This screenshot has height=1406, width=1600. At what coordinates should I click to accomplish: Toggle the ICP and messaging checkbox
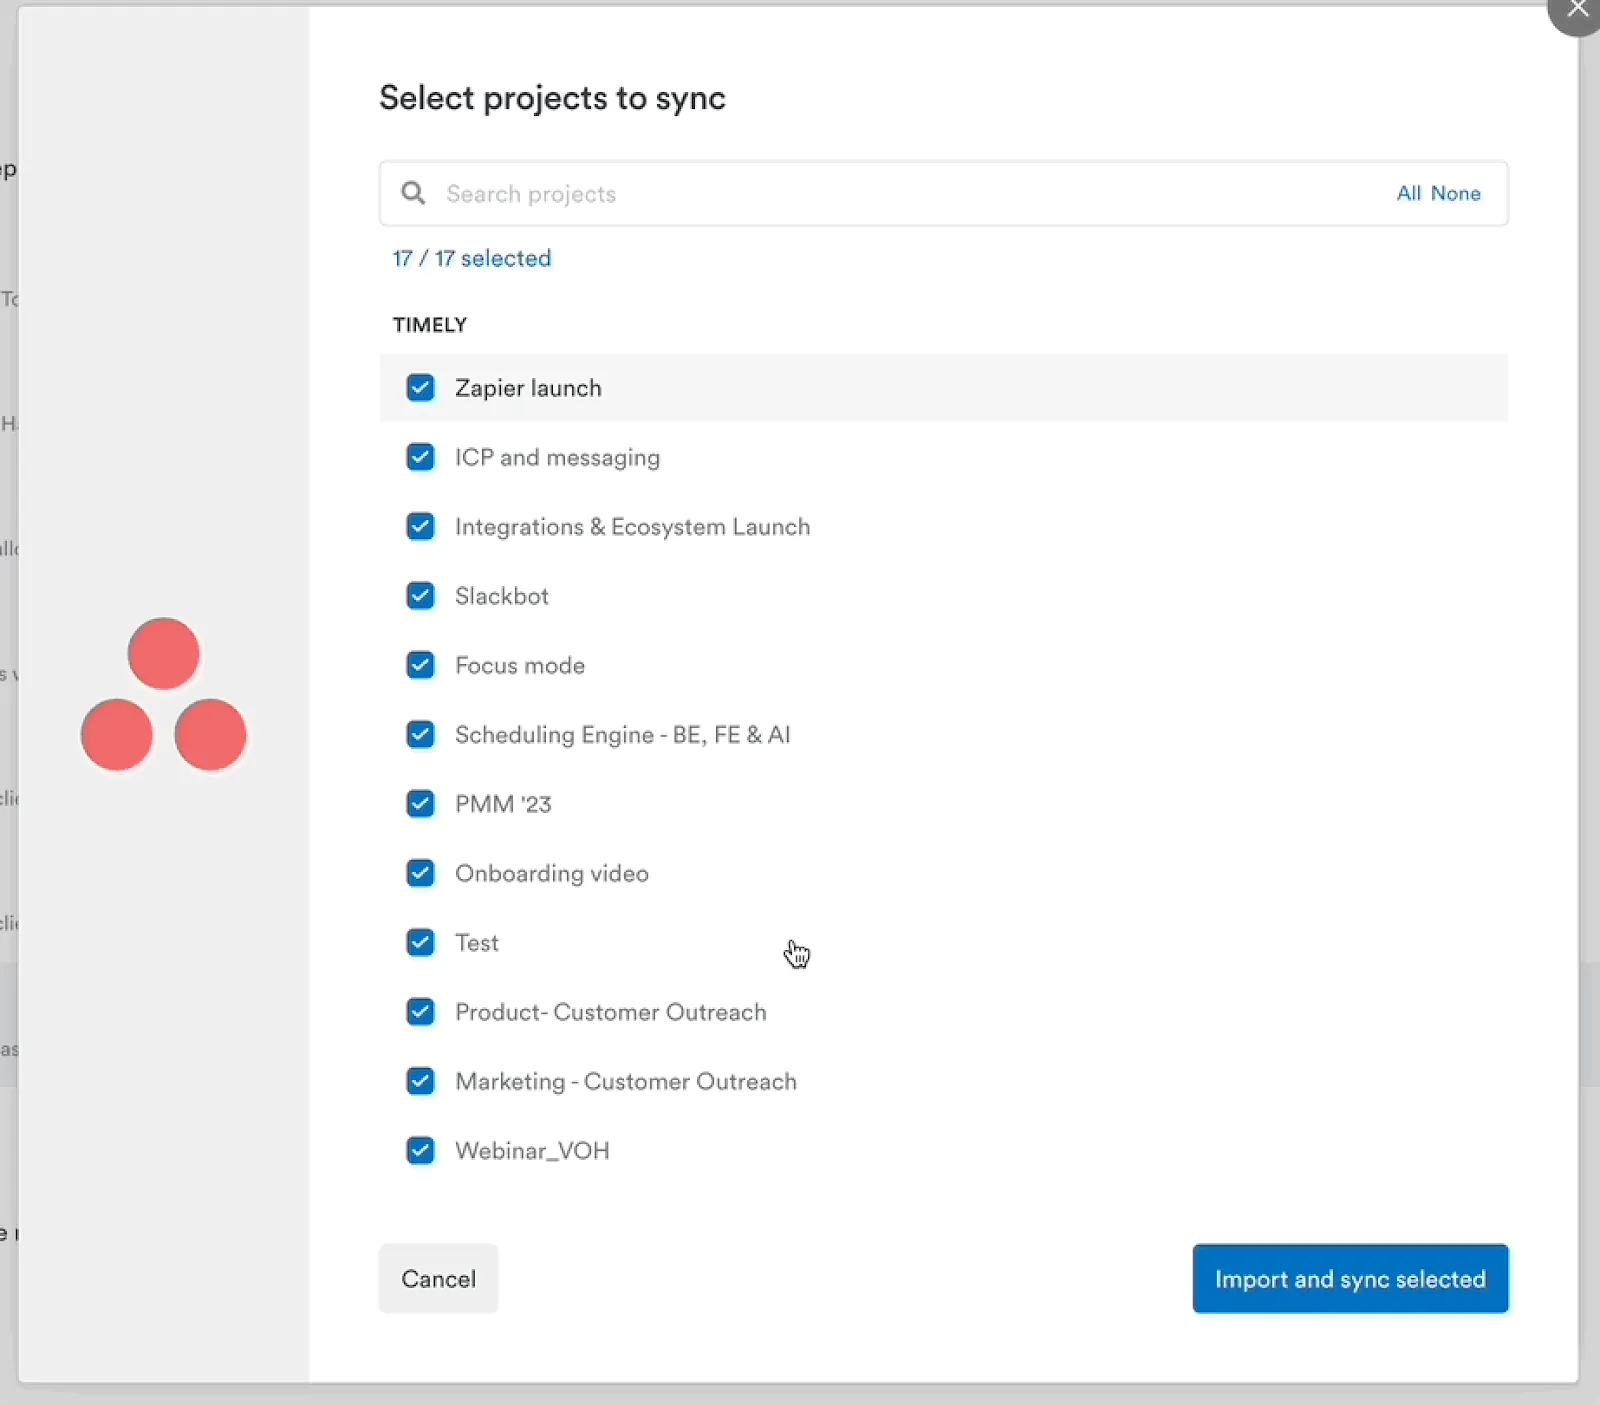(x=421, y=457)
